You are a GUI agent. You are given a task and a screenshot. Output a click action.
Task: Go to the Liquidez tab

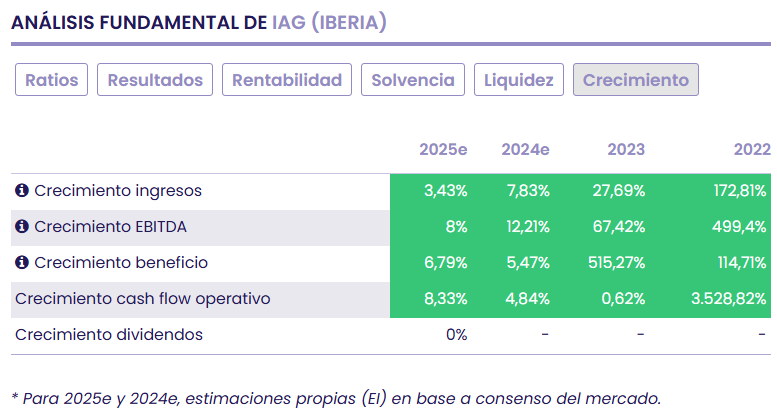pos(519,80)
